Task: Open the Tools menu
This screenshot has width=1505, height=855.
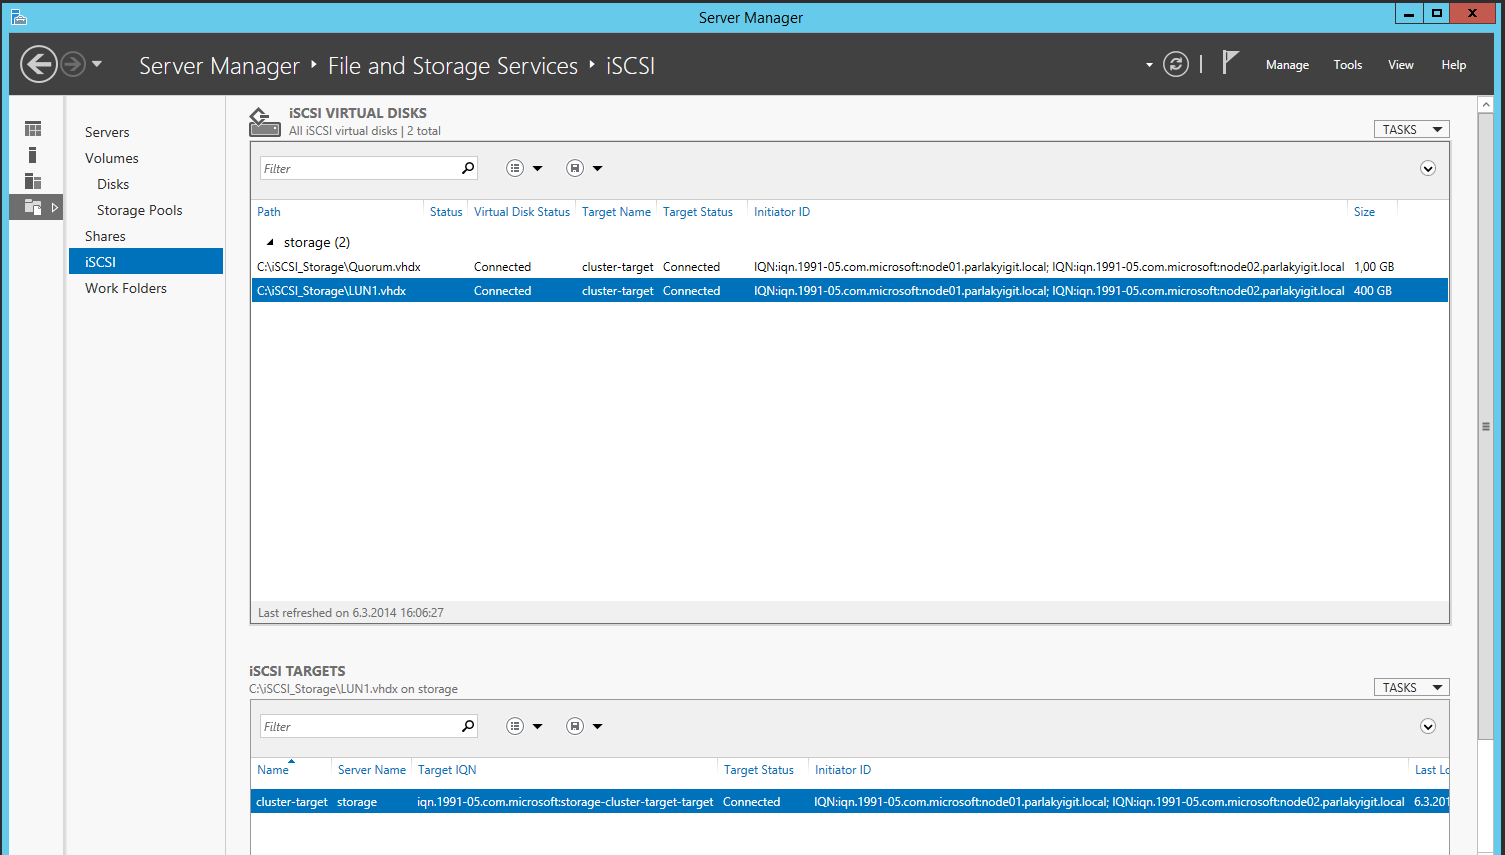Action: 1347,65
